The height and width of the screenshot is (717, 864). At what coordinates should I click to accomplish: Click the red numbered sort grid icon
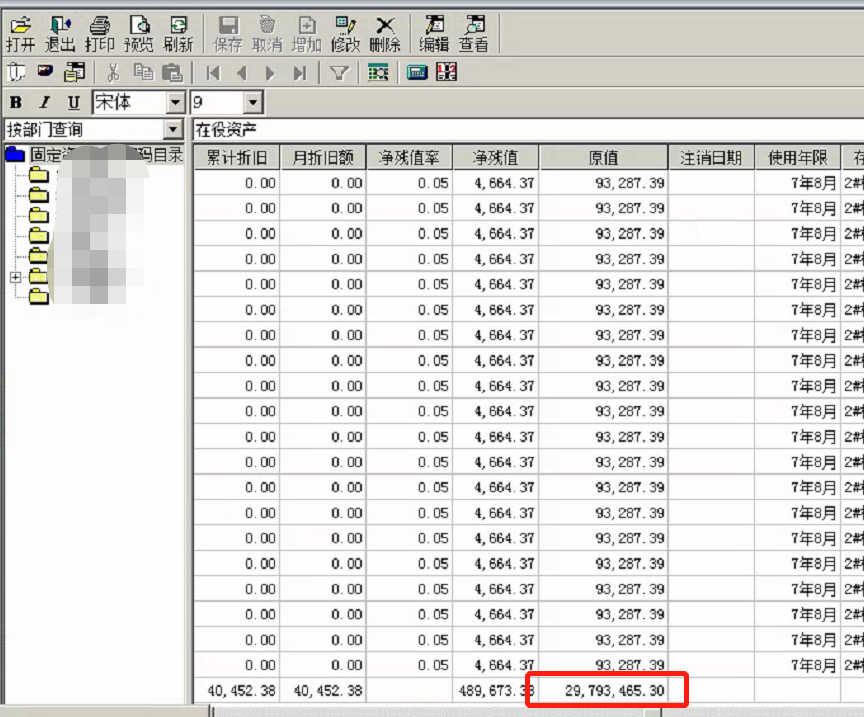click(x=446, y=72)
